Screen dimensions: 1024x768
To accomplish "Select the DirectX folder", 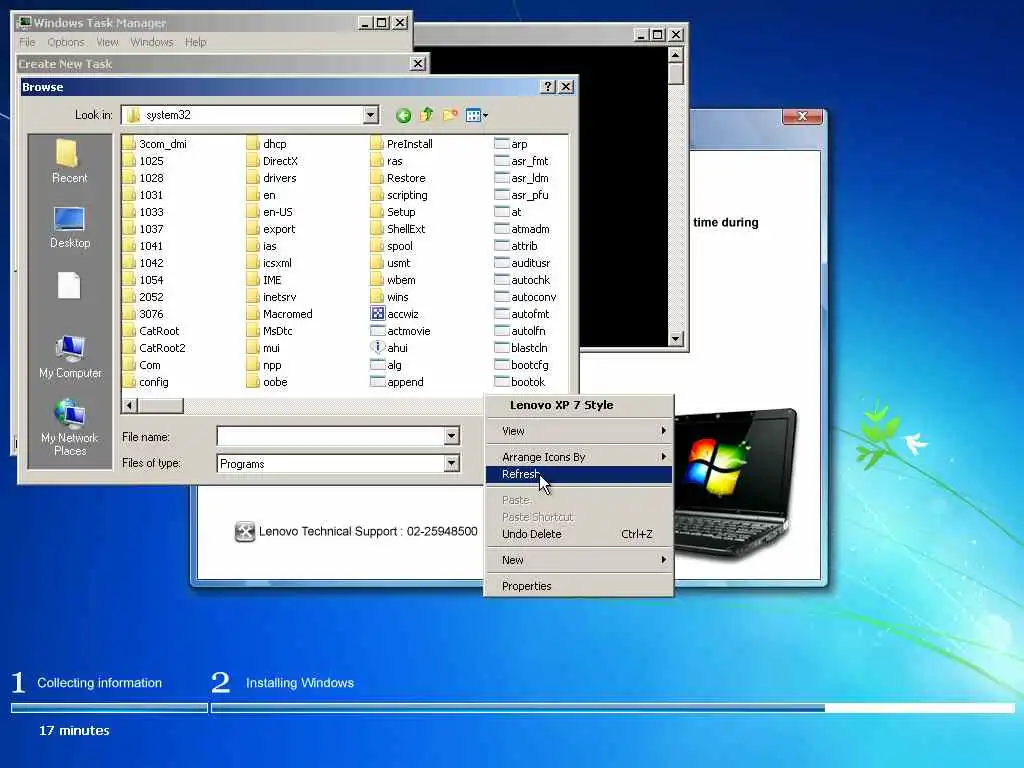I will point(272,161).
